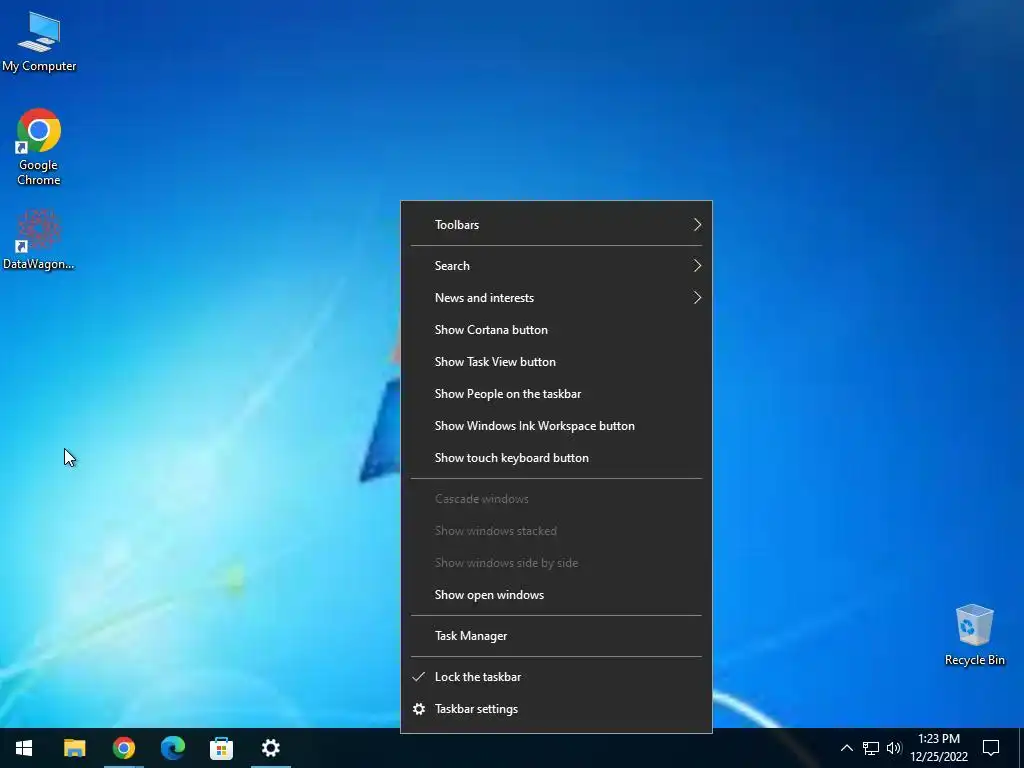Image resolution: width=1024 pixels, height=768 pixels.
Task: Uncheck Lock the taskbar option
Action: pos(556,677)
